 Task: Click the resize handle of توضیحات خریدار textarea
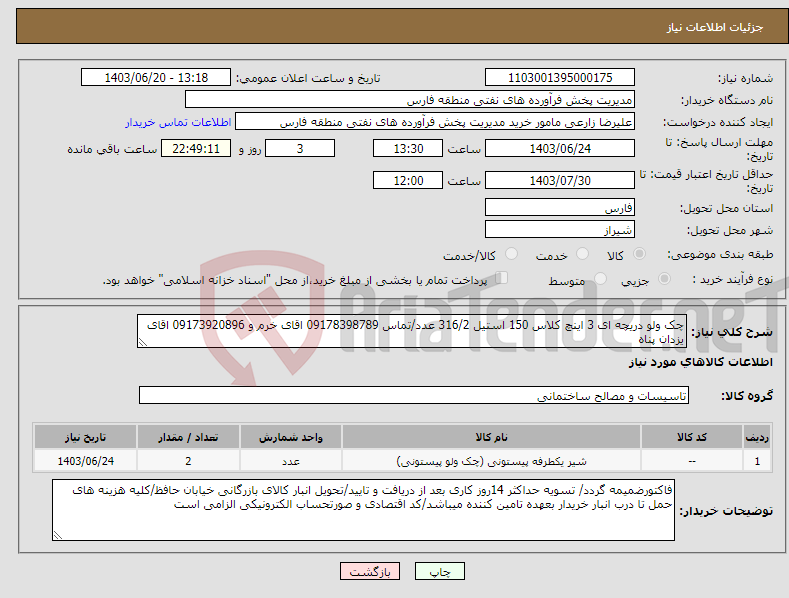pyautogui.click(x=58, y=535)
